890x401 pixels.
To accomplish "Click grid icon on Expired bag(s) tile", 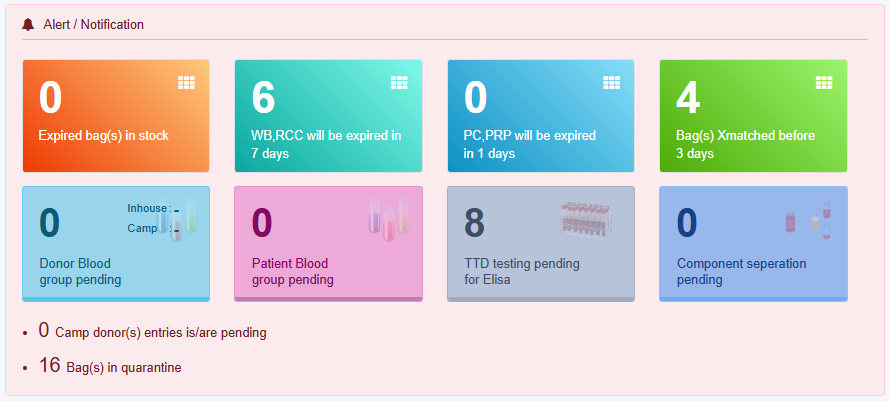I will pos(186,82).
